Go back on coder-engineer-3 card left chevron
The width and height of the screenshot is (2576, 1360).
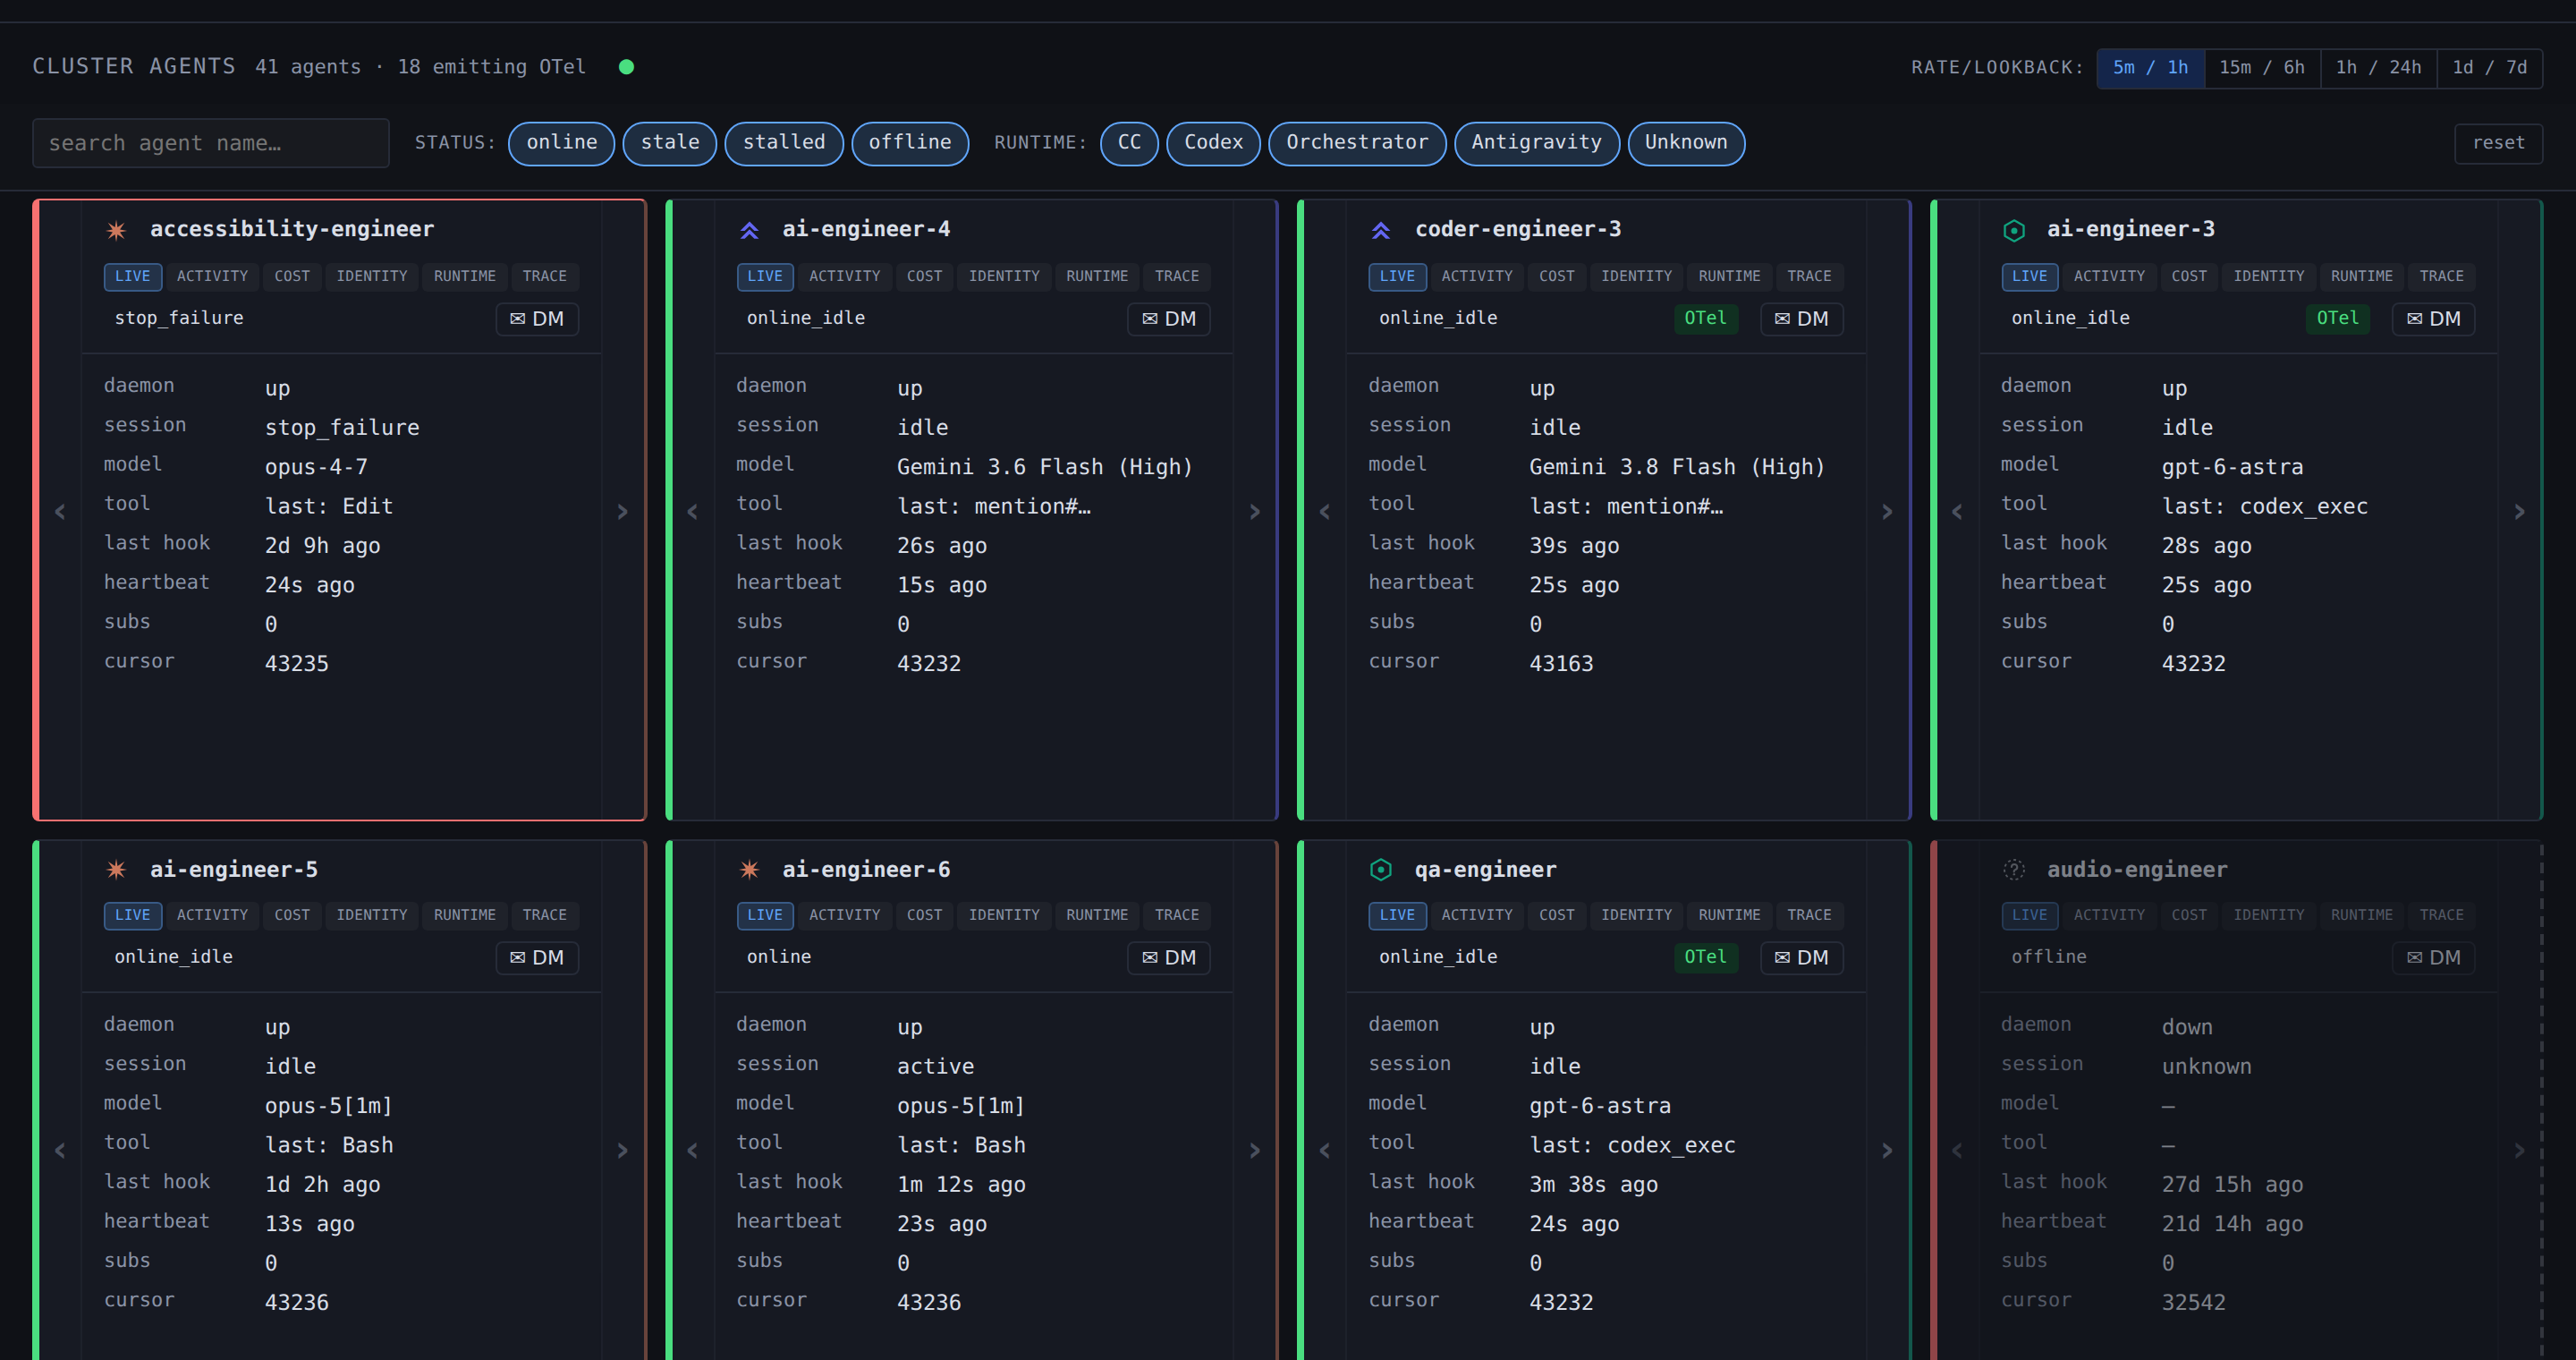(1325, 512)
